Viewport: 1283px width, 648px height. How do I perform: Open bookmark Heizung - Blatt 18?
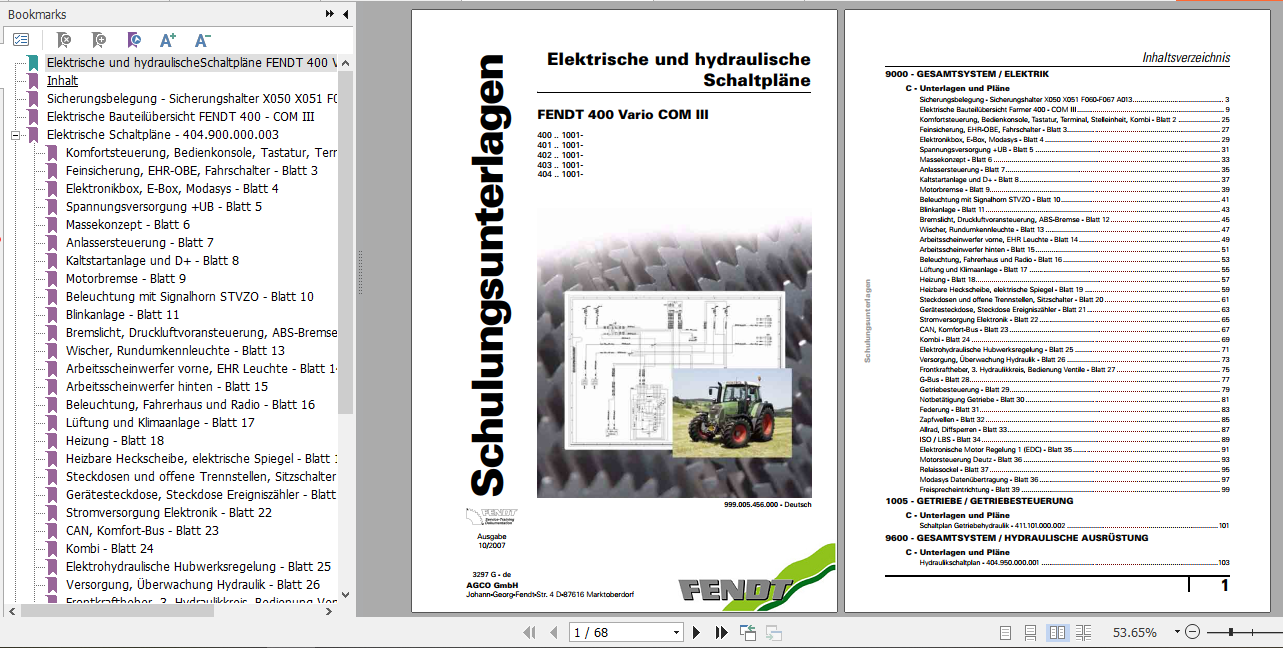114,440
